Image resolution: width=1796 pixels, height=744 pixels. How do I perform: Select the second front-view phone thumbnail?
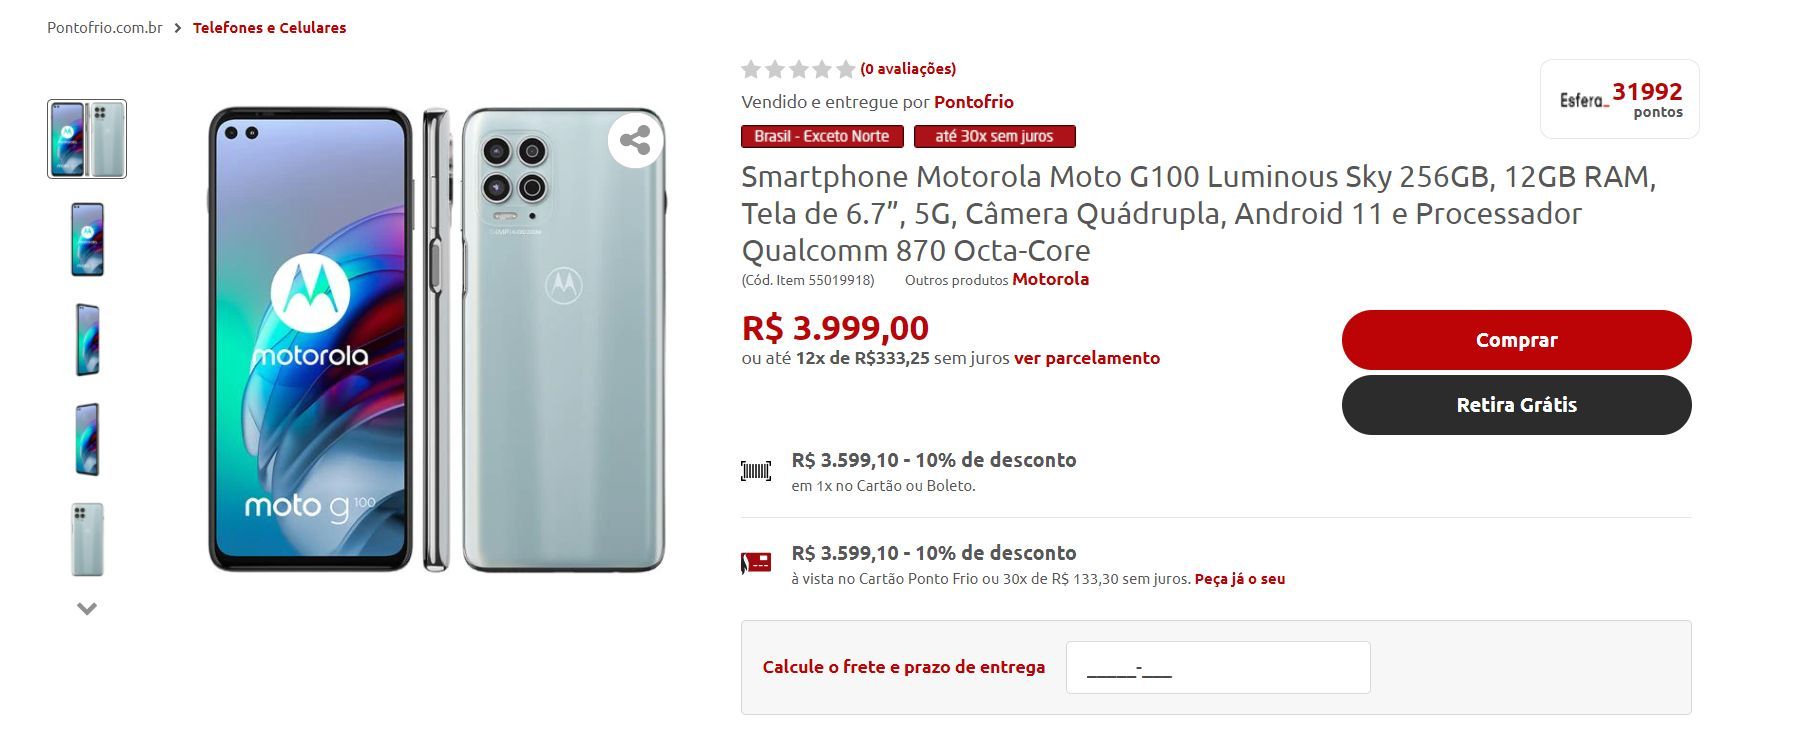point(87,239)
